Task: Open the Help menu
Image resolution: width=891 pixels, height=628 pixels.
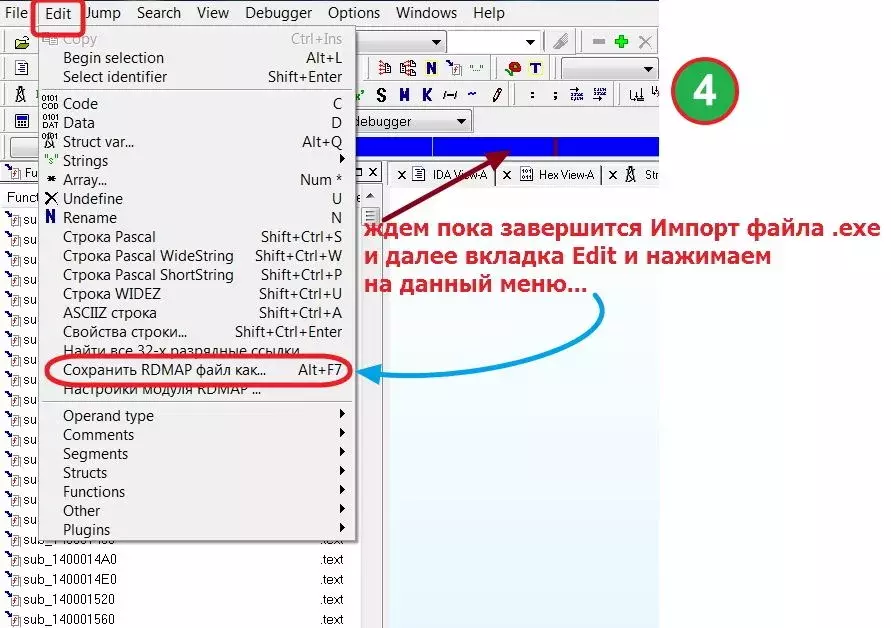Action: click(489, 13)
